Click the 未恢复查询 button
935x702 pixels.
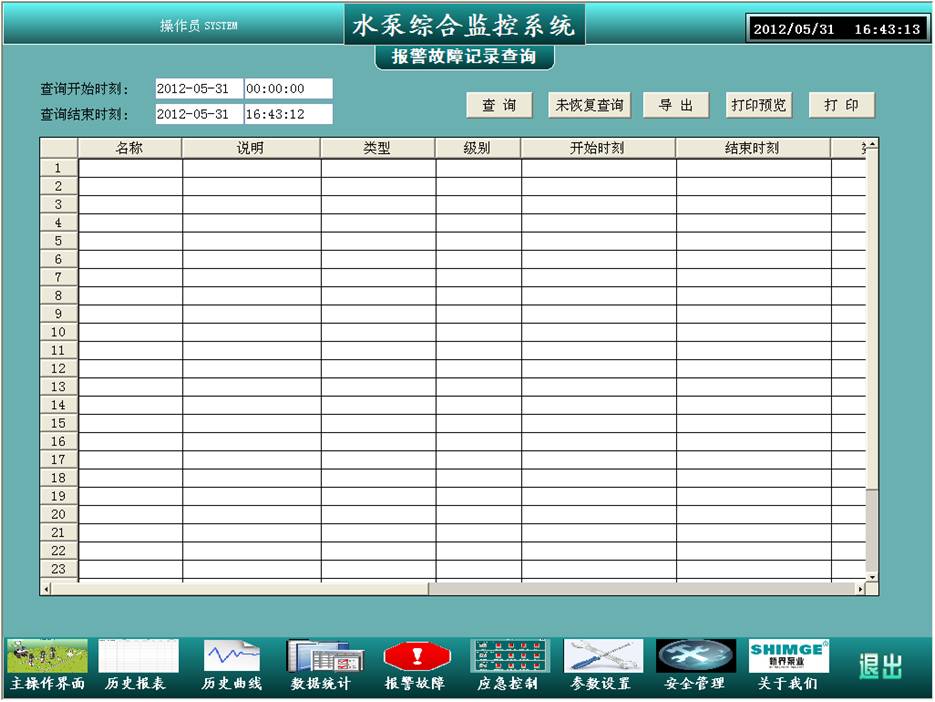pyautogui.click(x=590, y=106)
